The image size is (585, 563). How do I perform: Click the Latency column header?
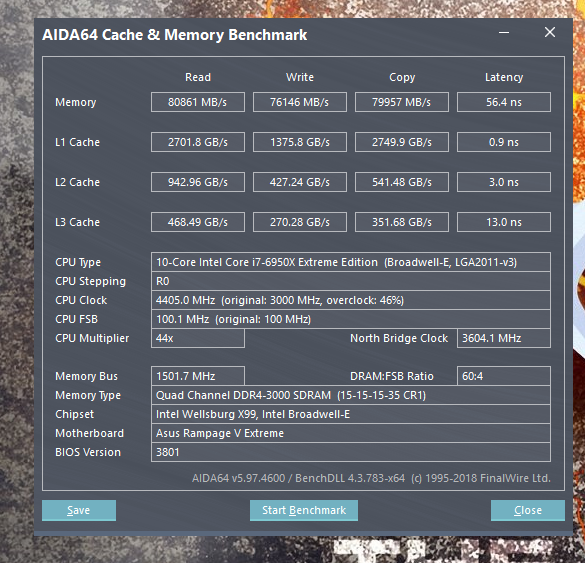click(x=504, y=77)
